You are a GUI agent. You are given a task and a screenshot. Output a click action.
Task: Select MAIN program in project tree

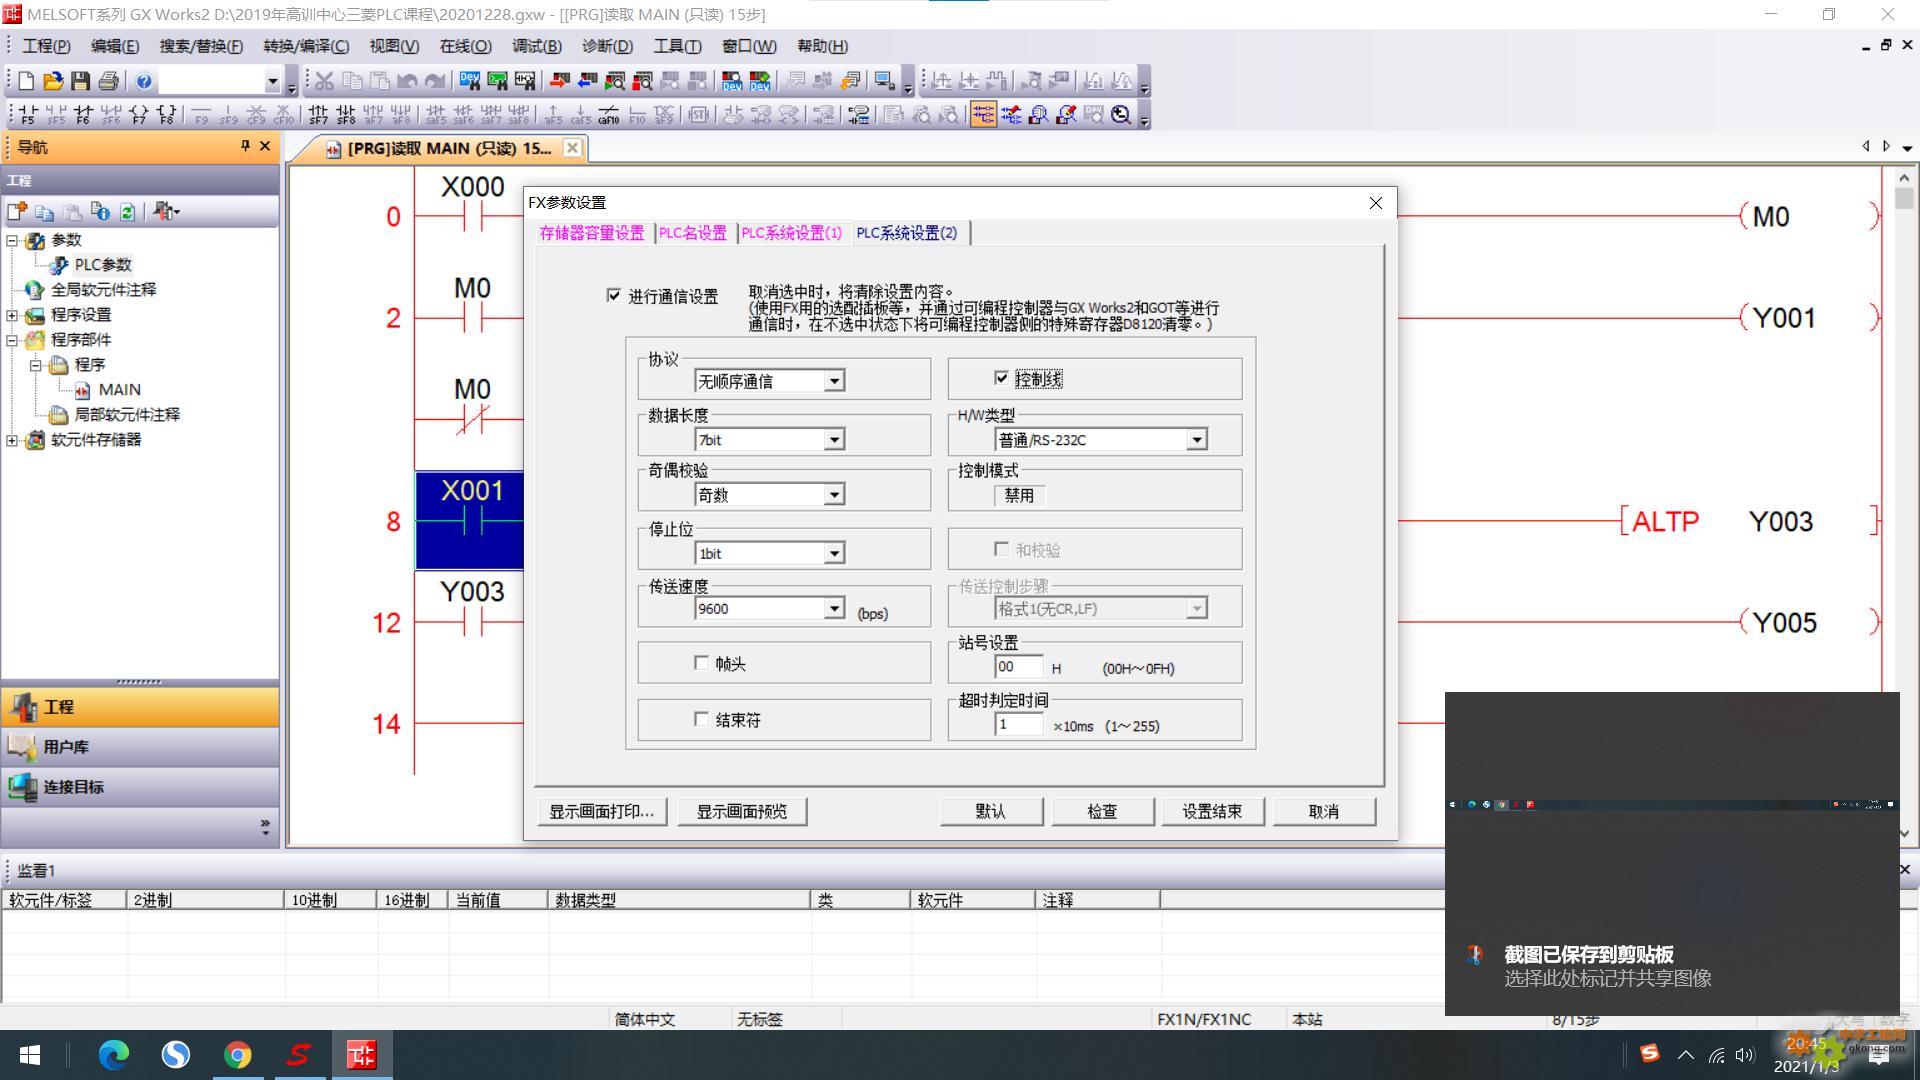point(119,390)
